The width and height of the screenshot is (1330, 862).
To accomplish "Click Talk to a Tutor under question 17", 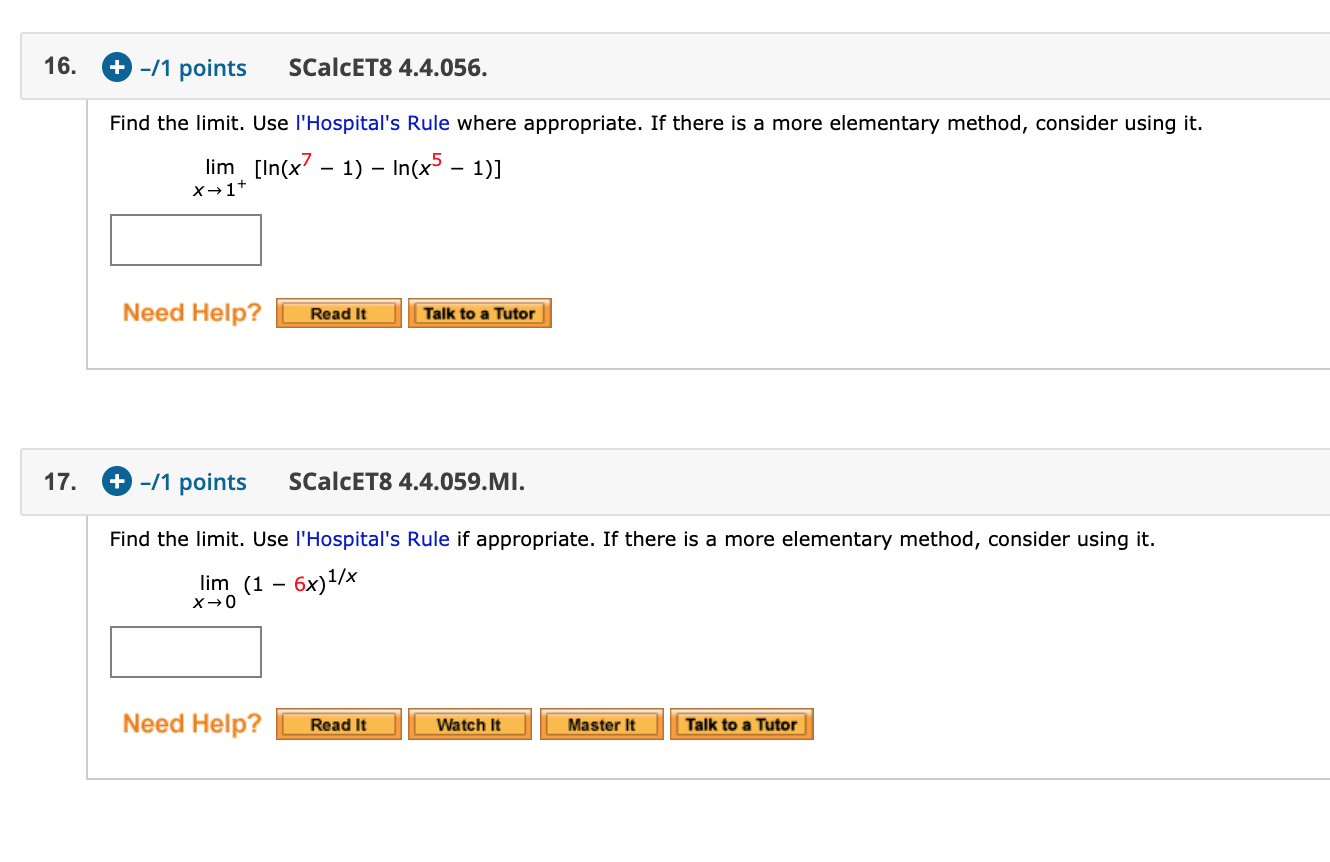I will pos(741,723).
